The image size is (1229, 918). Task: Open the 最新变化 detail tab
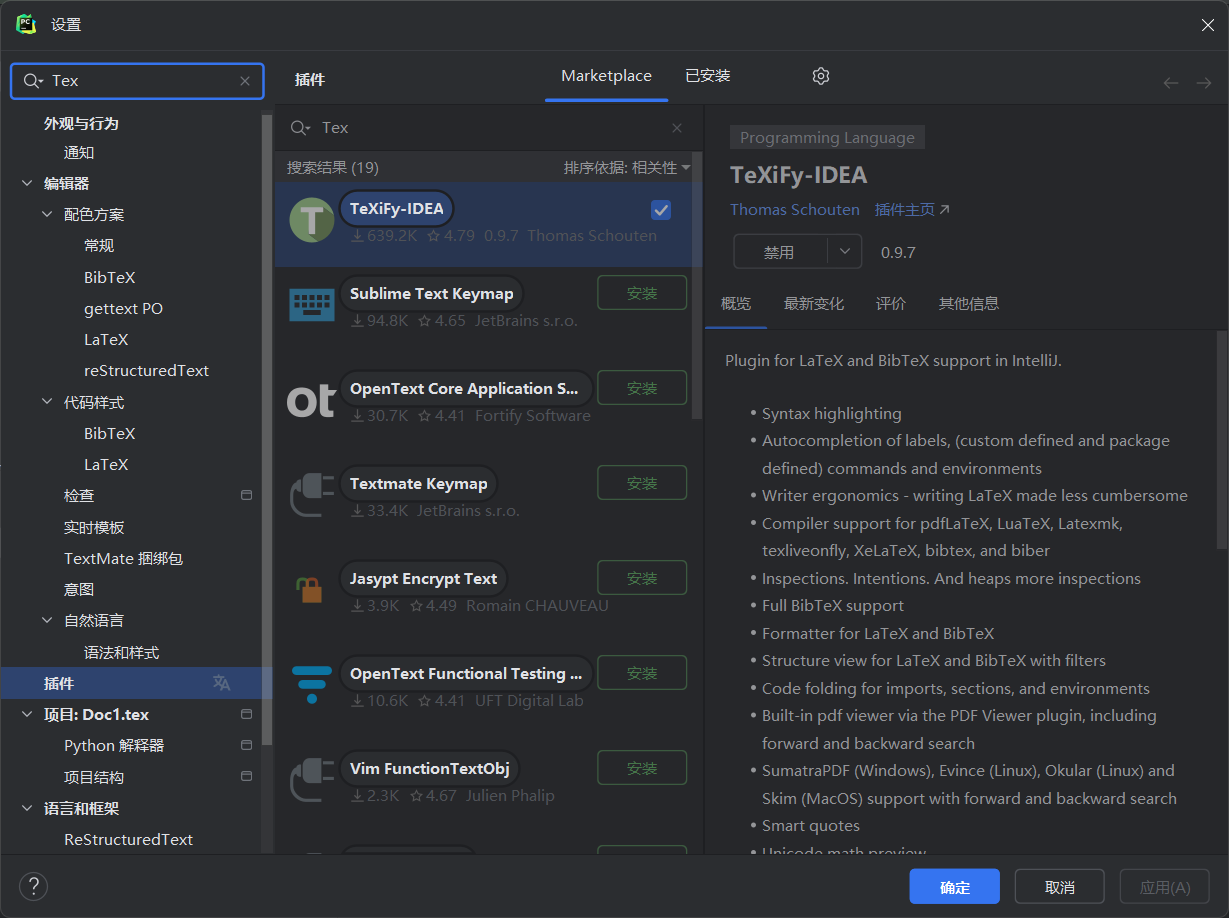[814, 303]
